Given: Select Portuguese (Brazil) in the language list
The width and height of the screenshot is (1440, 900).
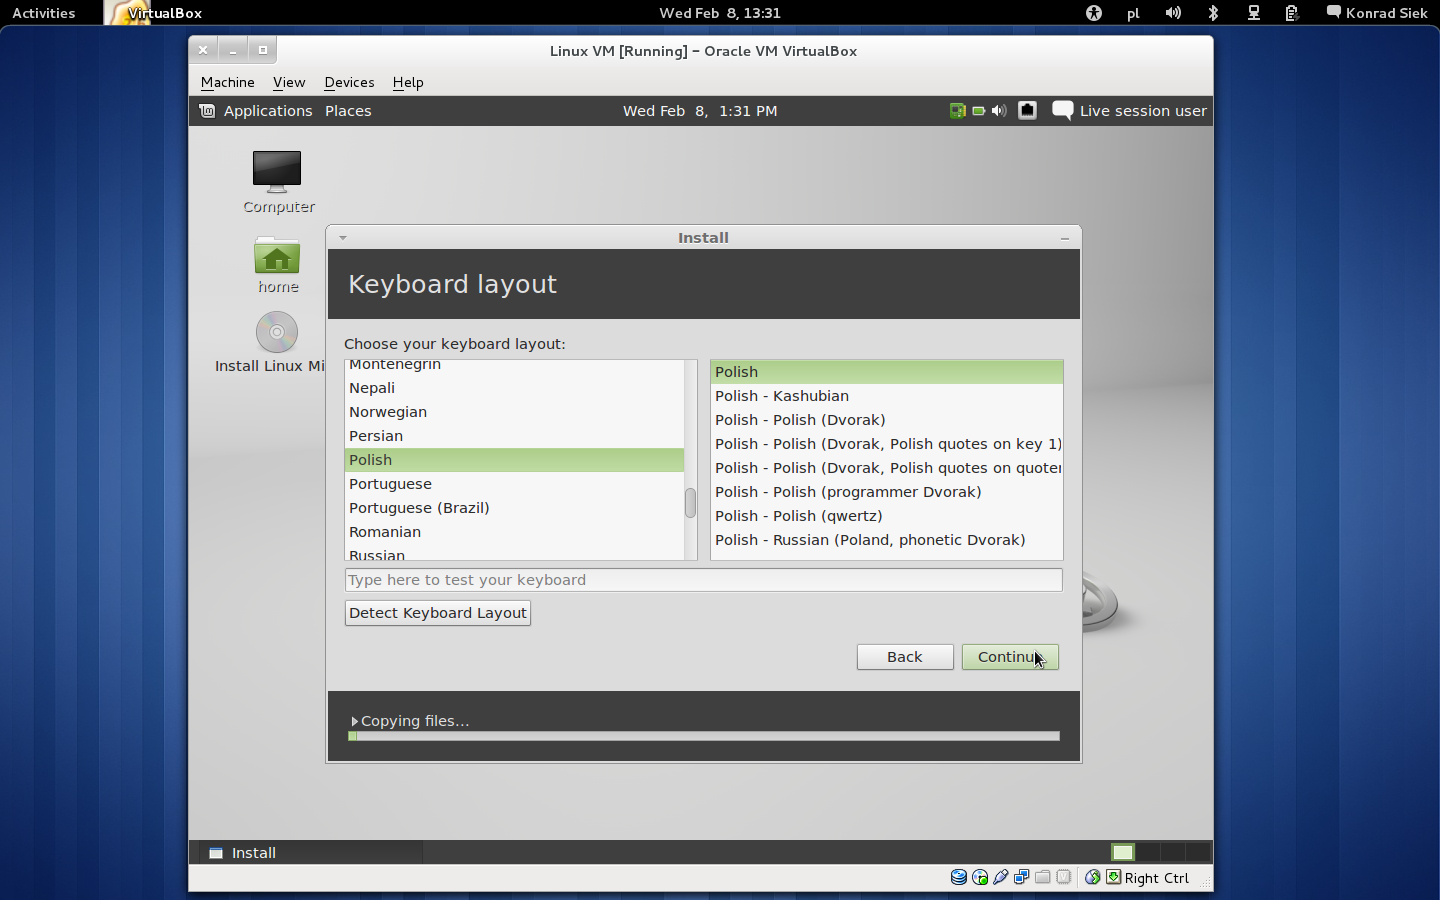Looking at the screenshot, I should pos(514,508).
